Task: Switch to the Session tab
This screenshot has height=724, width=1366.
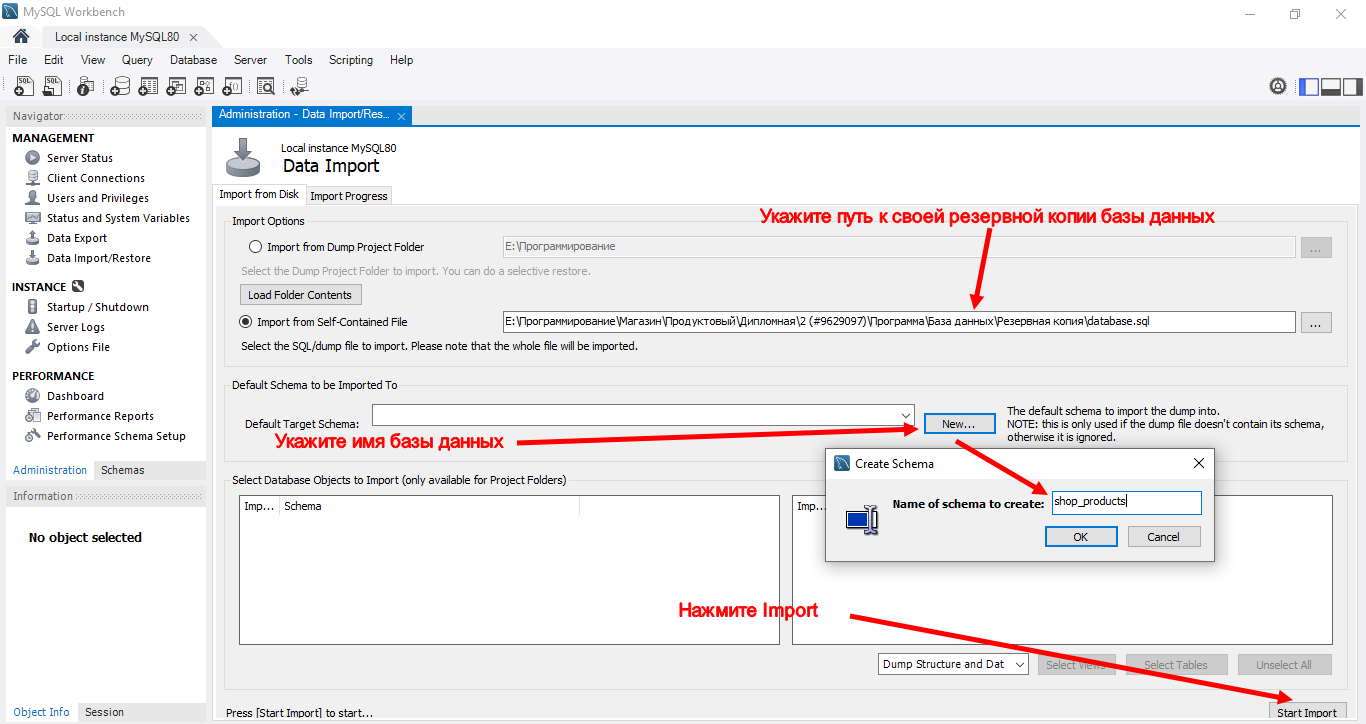Action: pos(104,712)
